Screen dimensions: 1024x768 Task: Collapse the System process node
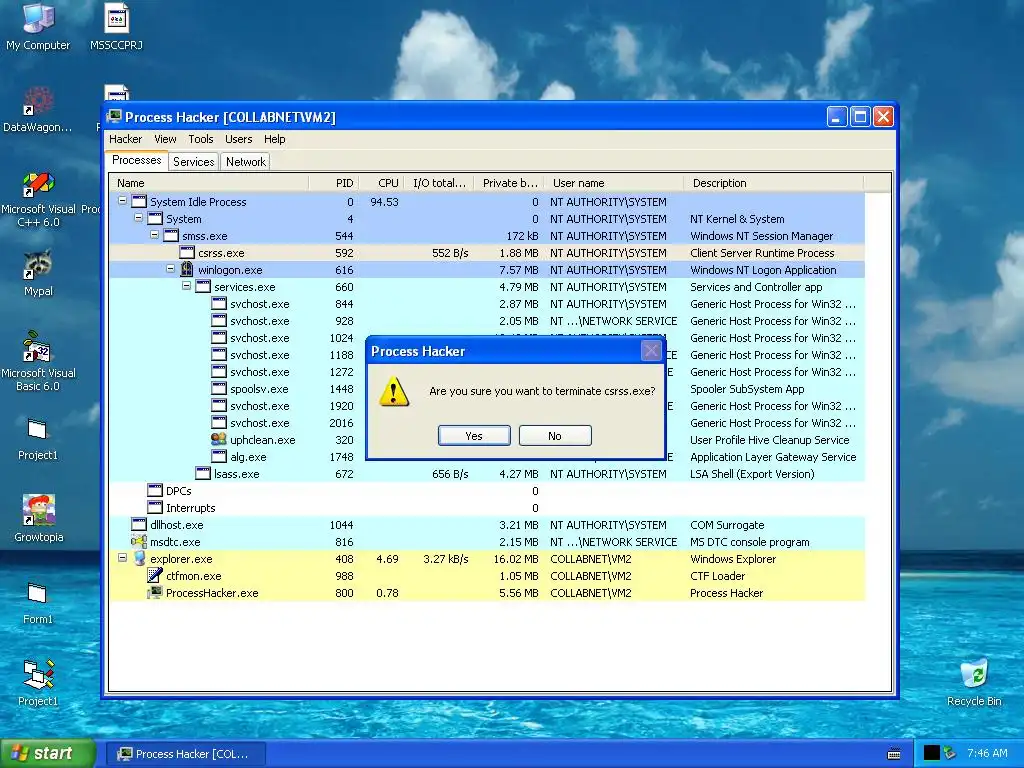coord(138,218)
